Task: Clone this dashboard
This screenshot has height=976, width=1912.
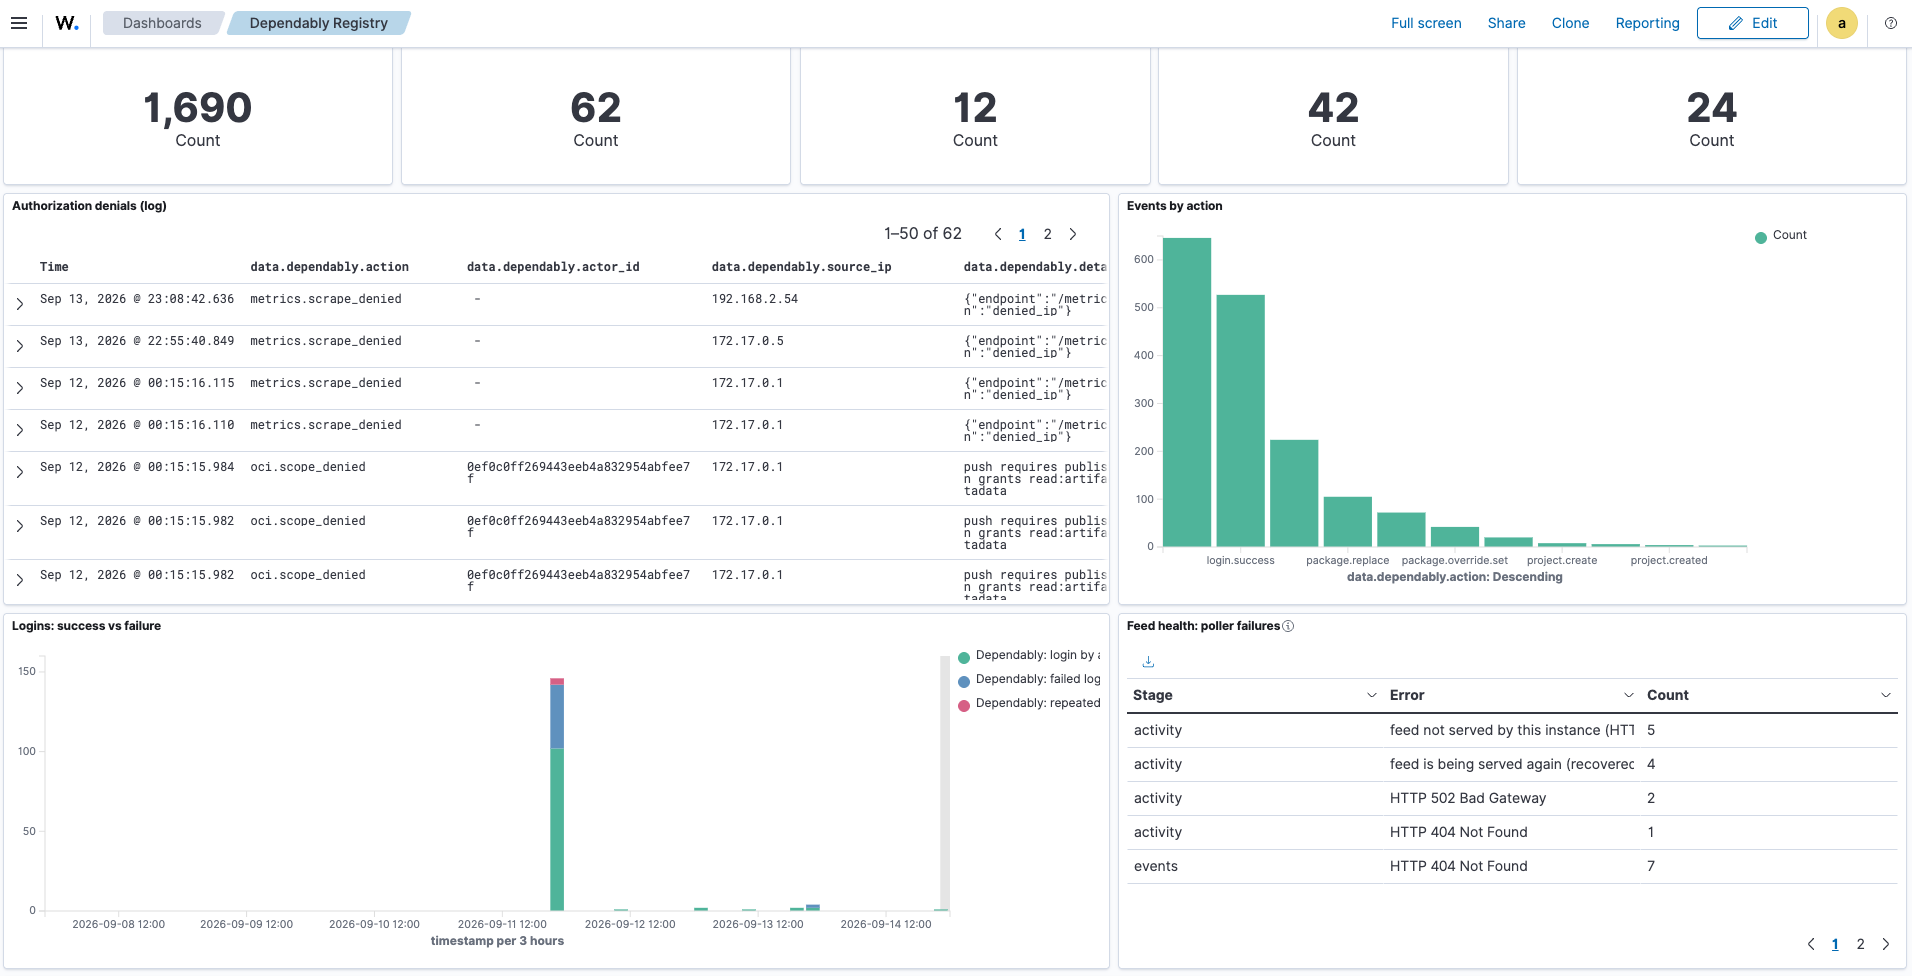Action: 1570,23
